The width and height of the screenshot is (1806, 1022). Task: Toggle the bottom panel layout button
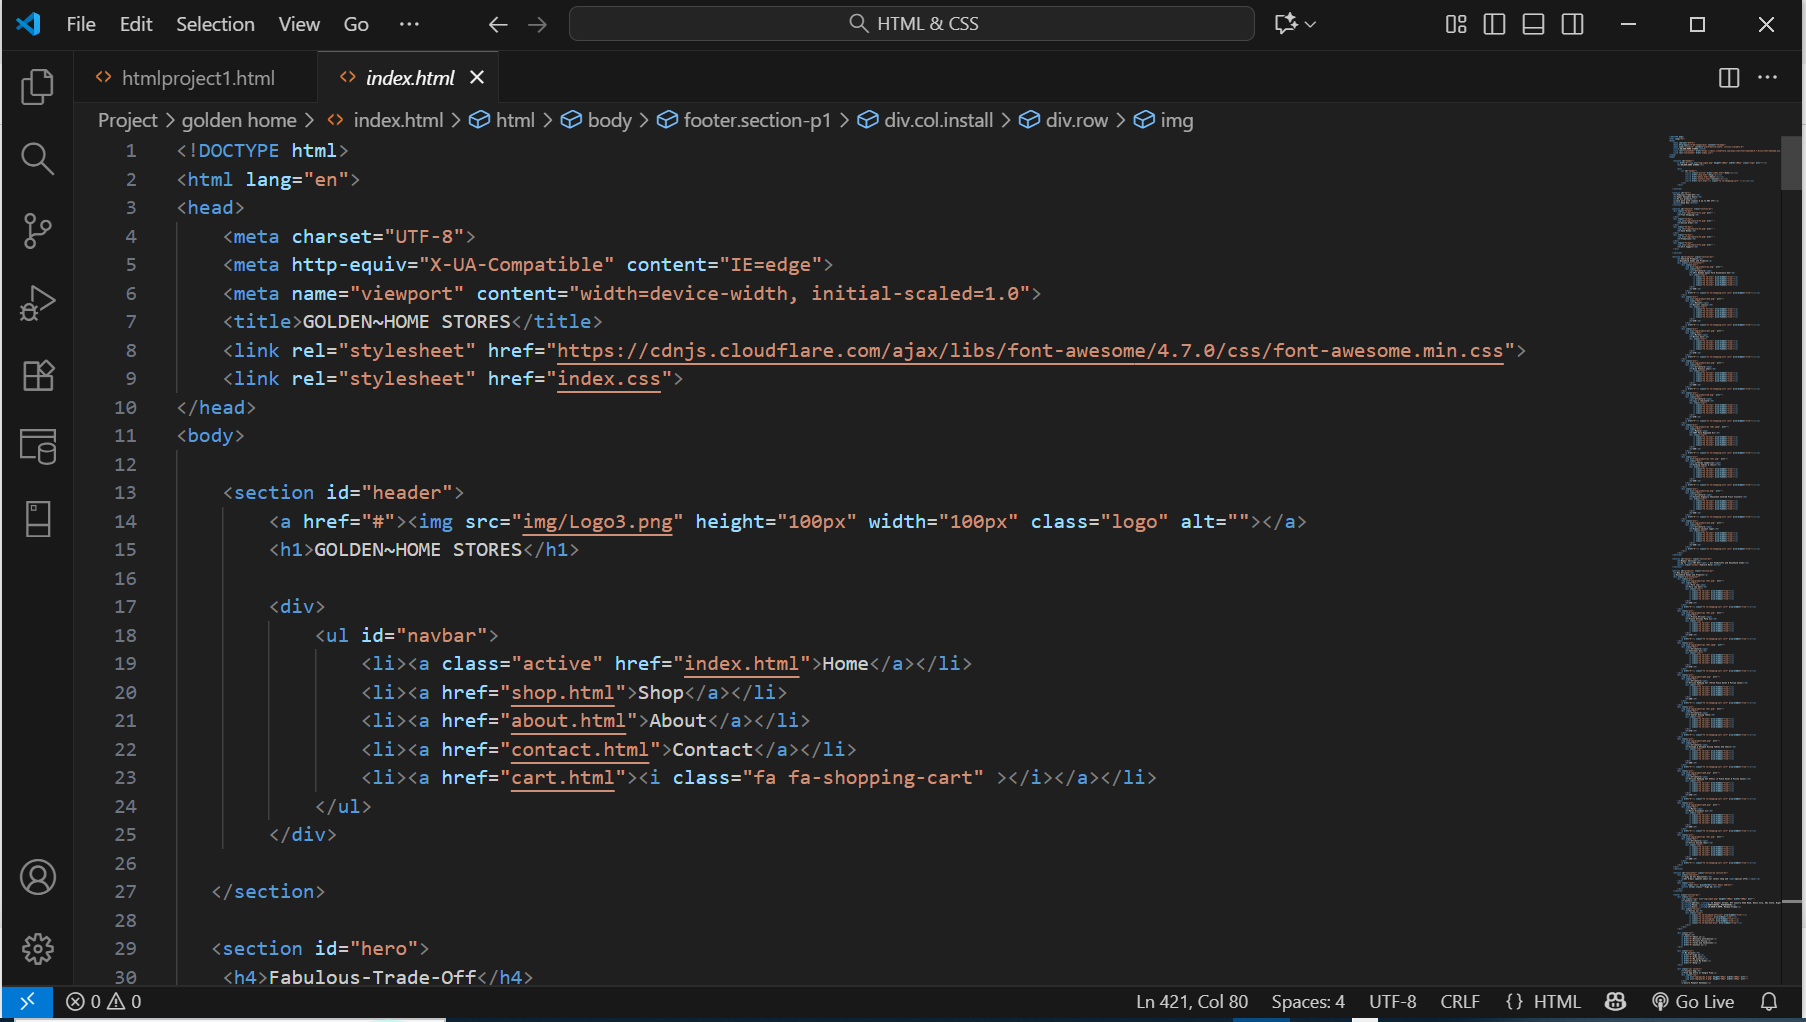point(1533,24)
